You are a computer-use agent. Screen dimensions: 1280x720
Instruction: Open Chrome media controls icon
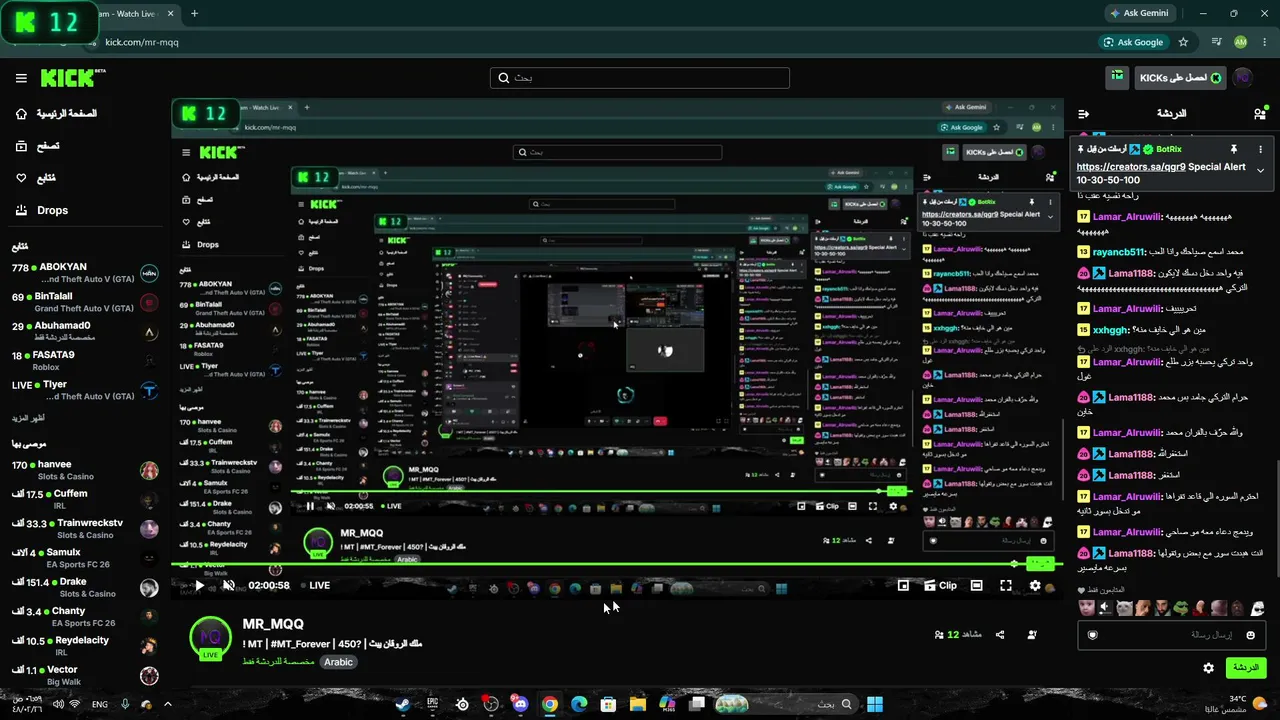(1217, 42)
